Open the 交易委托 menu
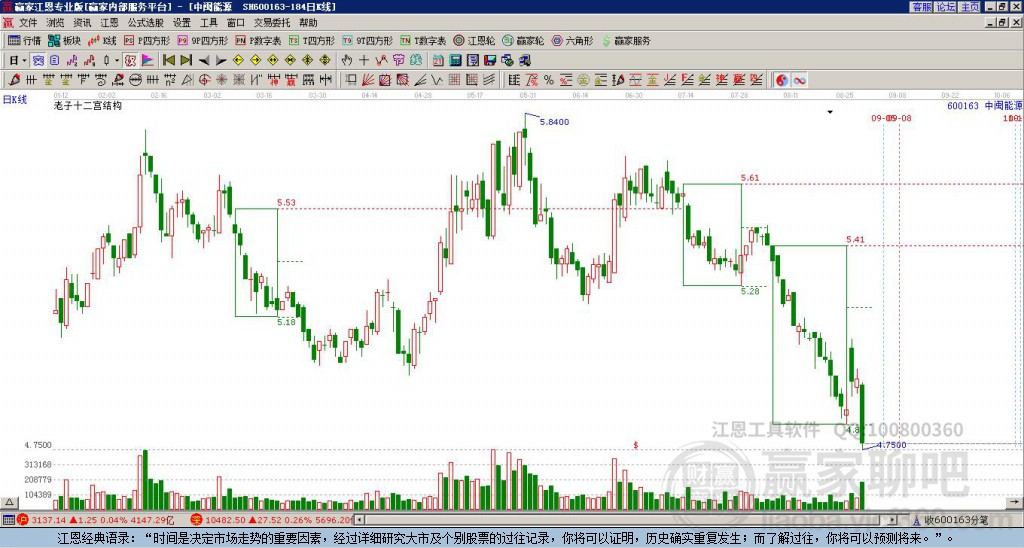This screenshot has width=1024, height=548. (272, 23)
